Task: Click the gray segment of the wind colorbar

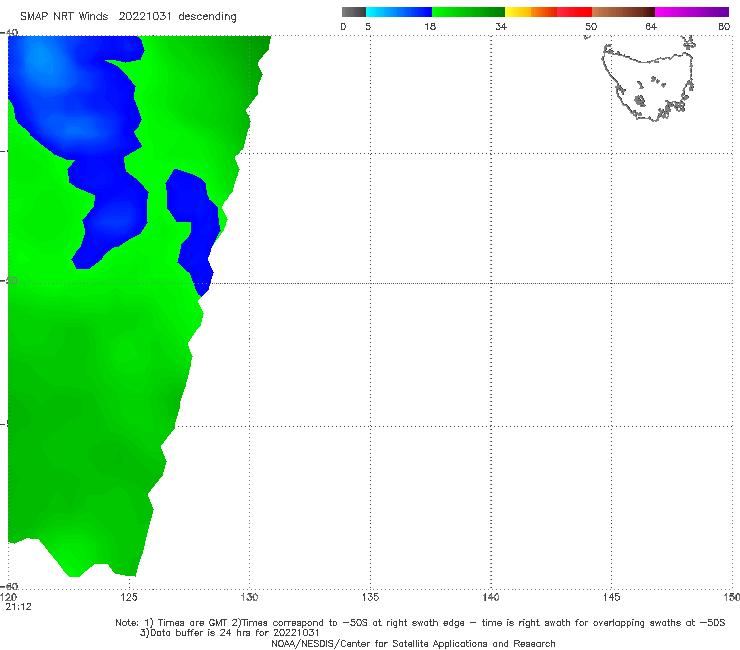Action: coord(354,12)
